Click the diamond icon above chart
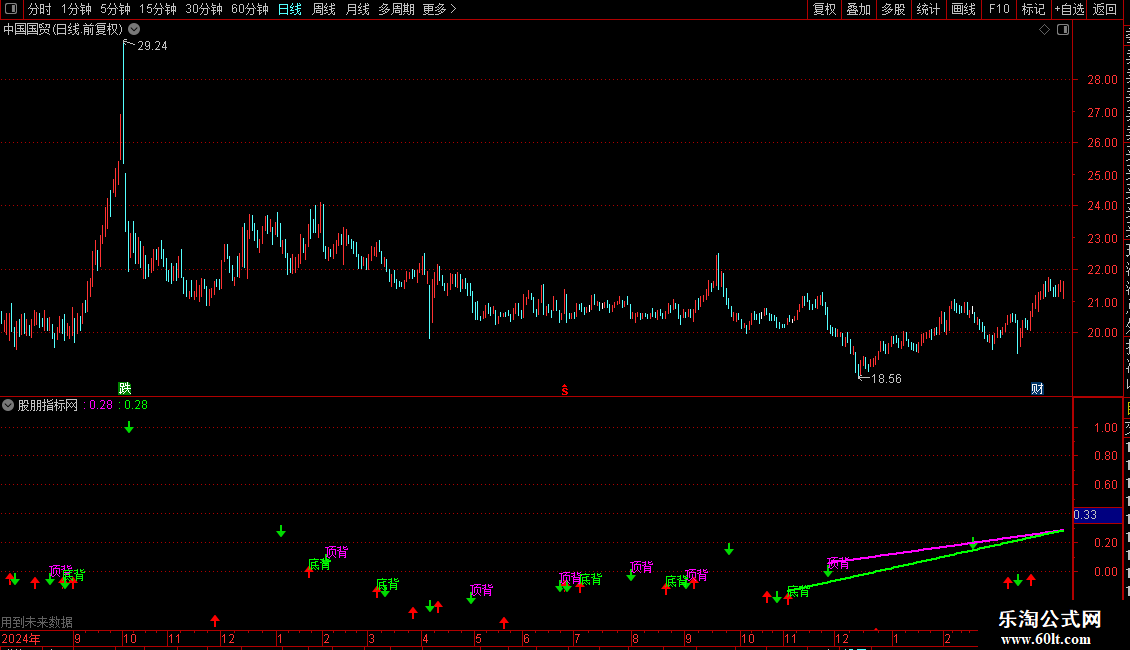The width and height of the screenshot is (1130, 650). pyautogui.click(x=1044, y=30)
